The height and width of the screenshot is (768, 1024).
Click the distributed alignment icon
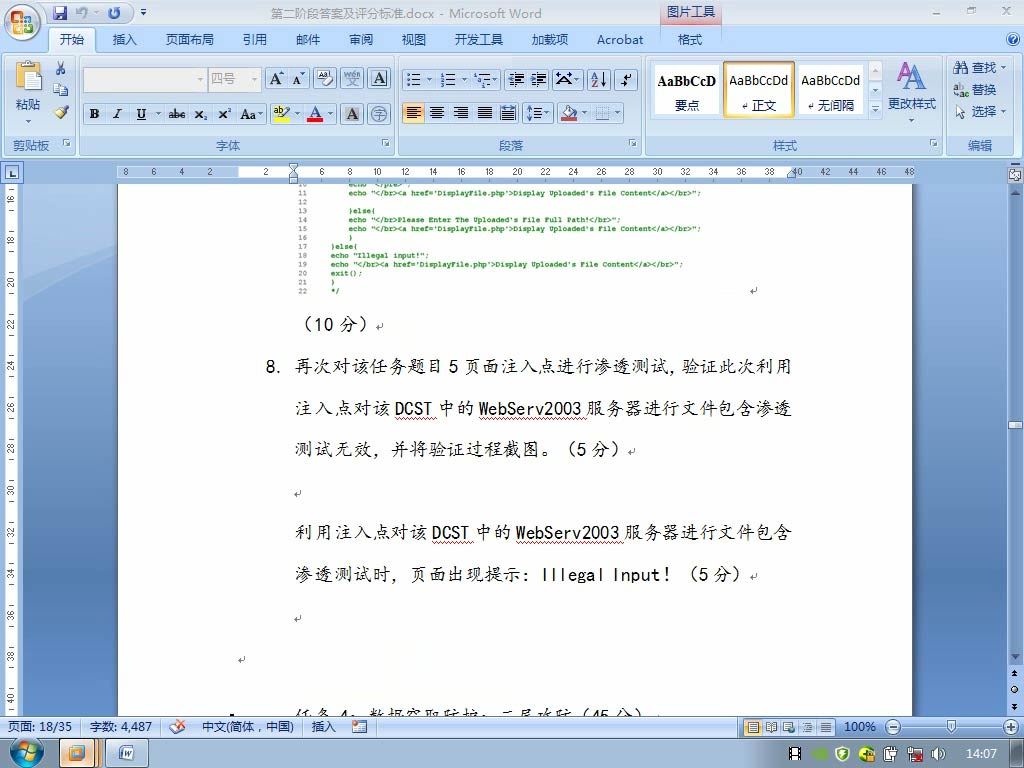point(508,113)
